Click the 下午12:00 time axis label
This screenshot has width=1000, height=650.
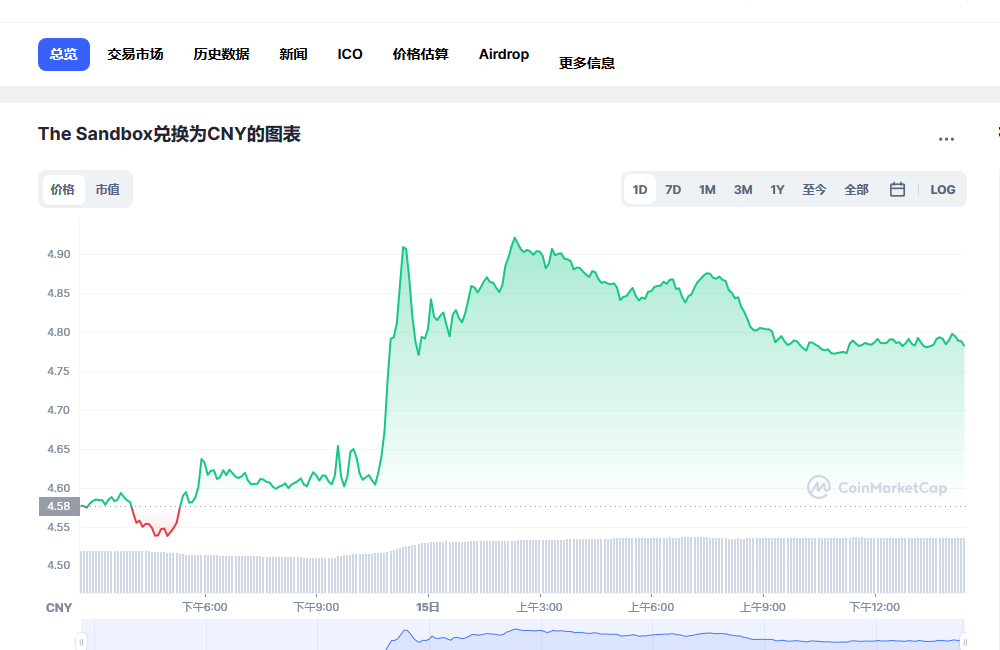click(874, 607)
